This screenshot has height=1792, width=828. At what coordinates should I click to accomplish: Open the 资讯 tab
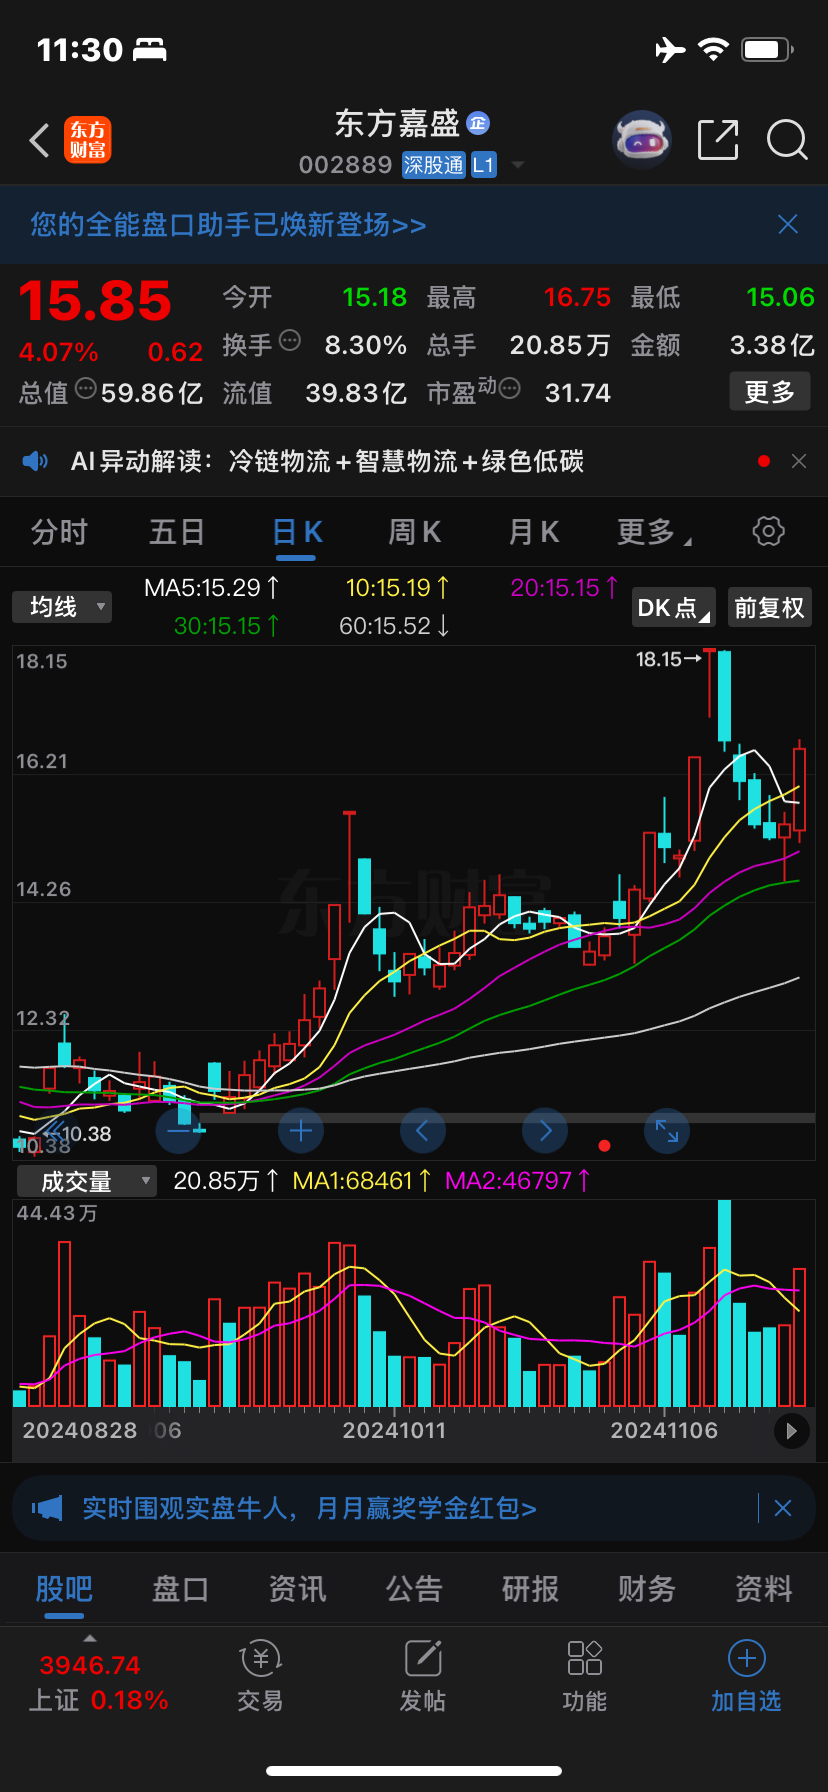(x=297, y=1589)
